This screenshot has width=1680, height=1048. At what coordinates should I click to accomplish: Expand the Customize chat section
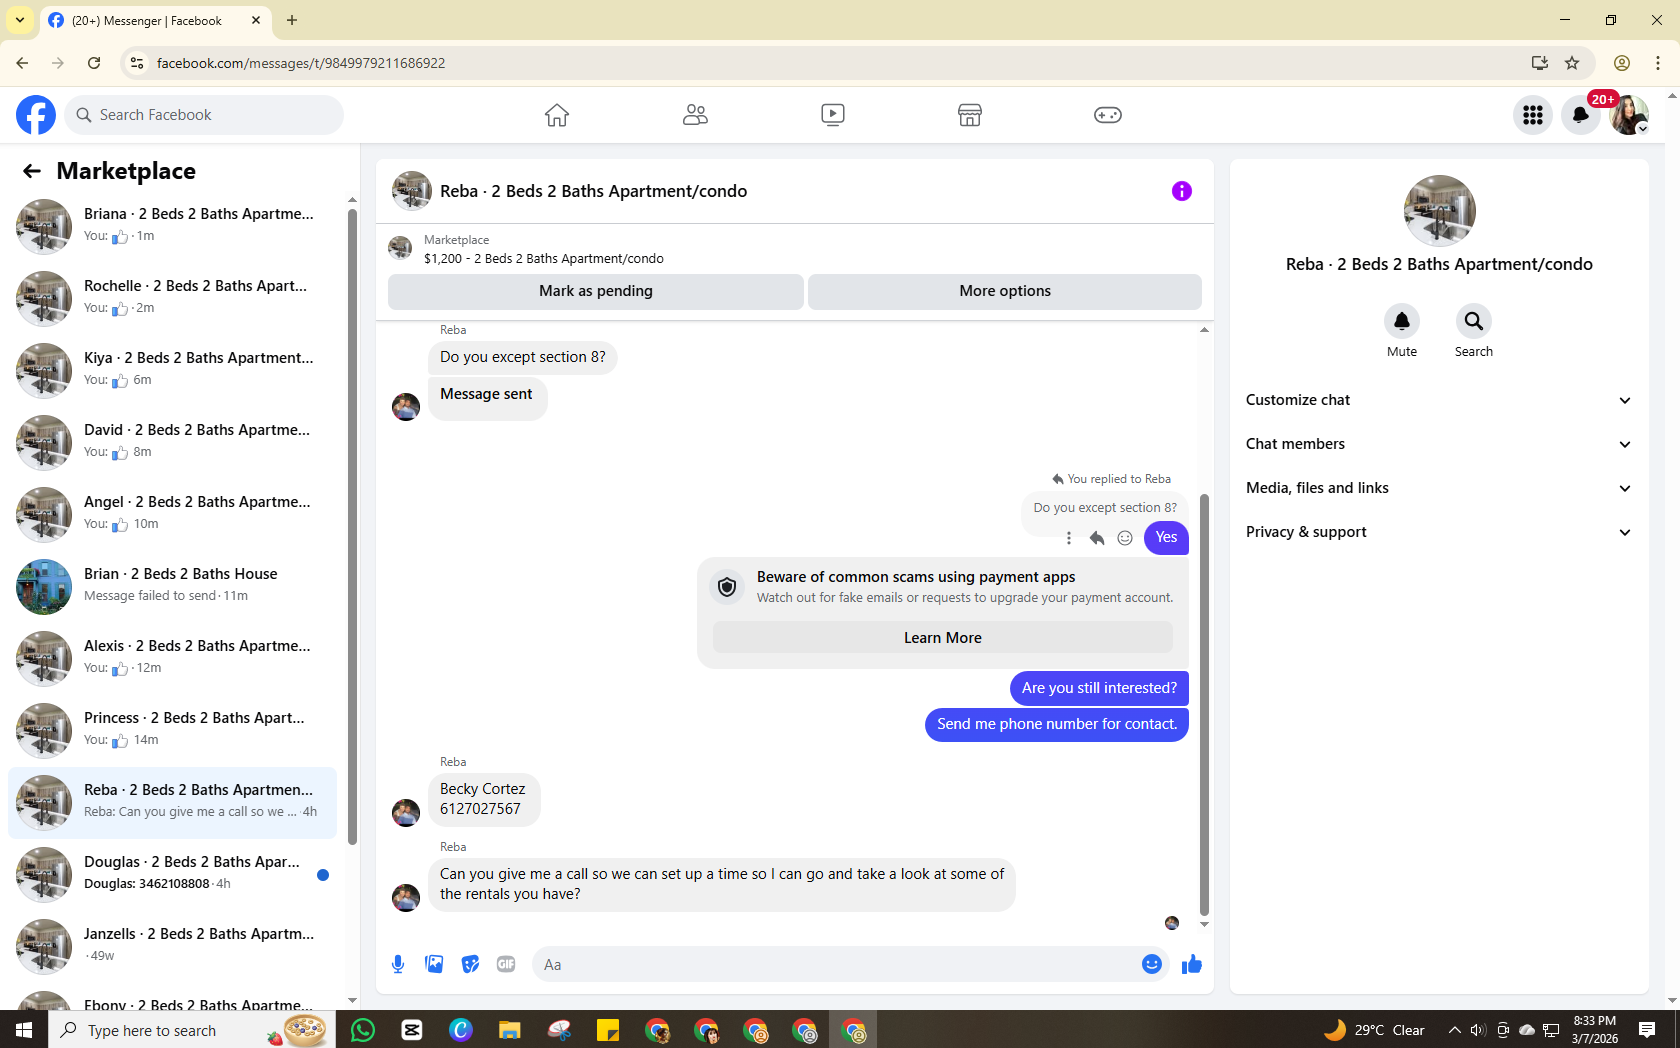pyautogui.click(x=1439, y=400)
